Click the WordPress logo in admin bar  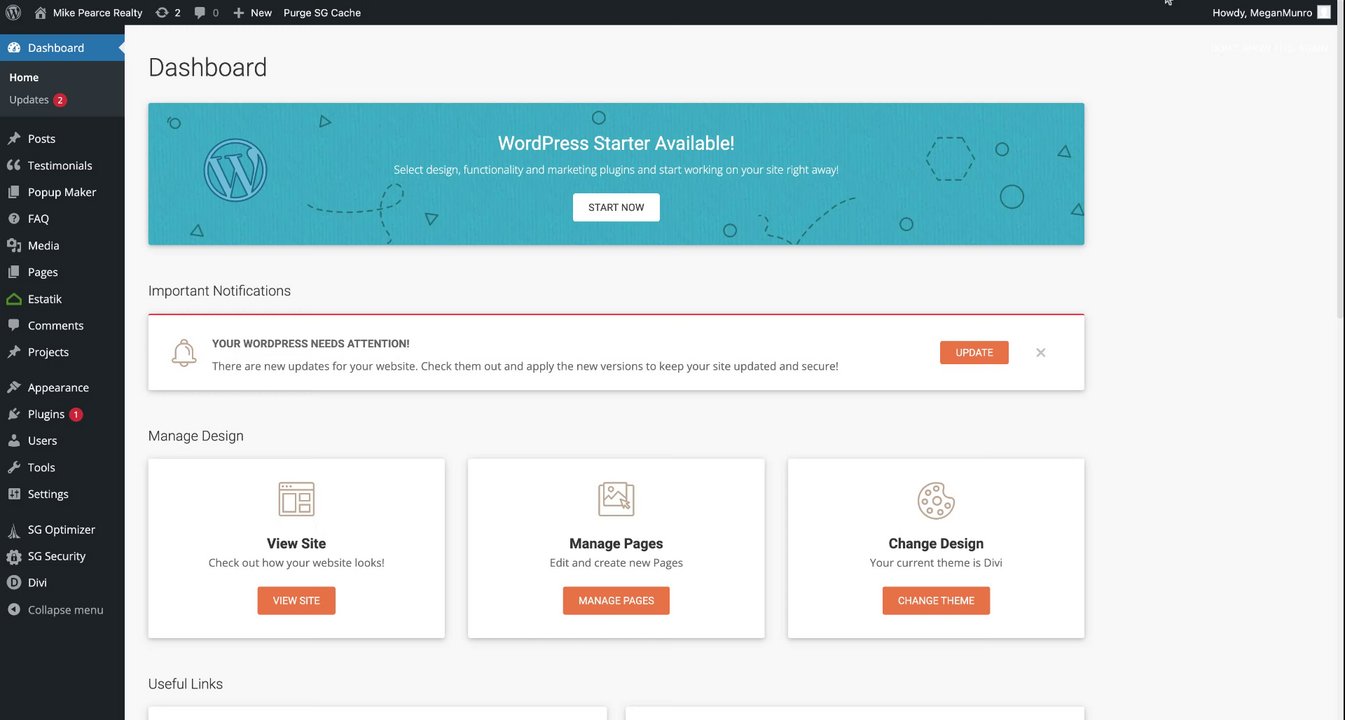tap(14, 13)
